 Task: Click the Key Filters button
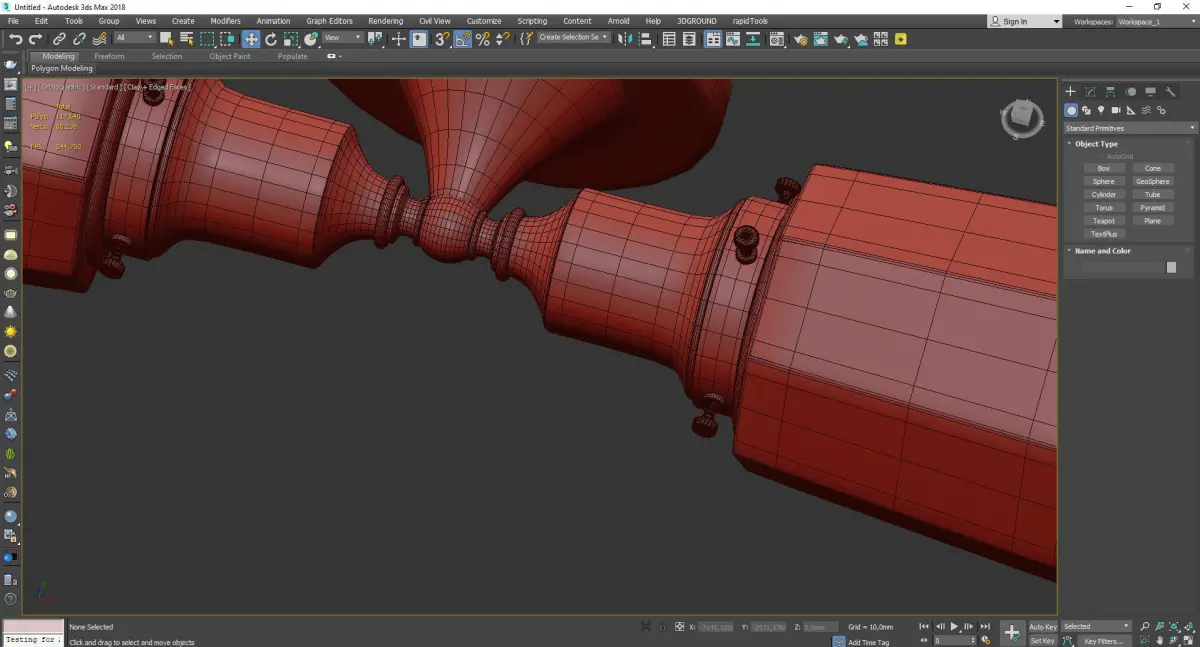click(1103, 641)
